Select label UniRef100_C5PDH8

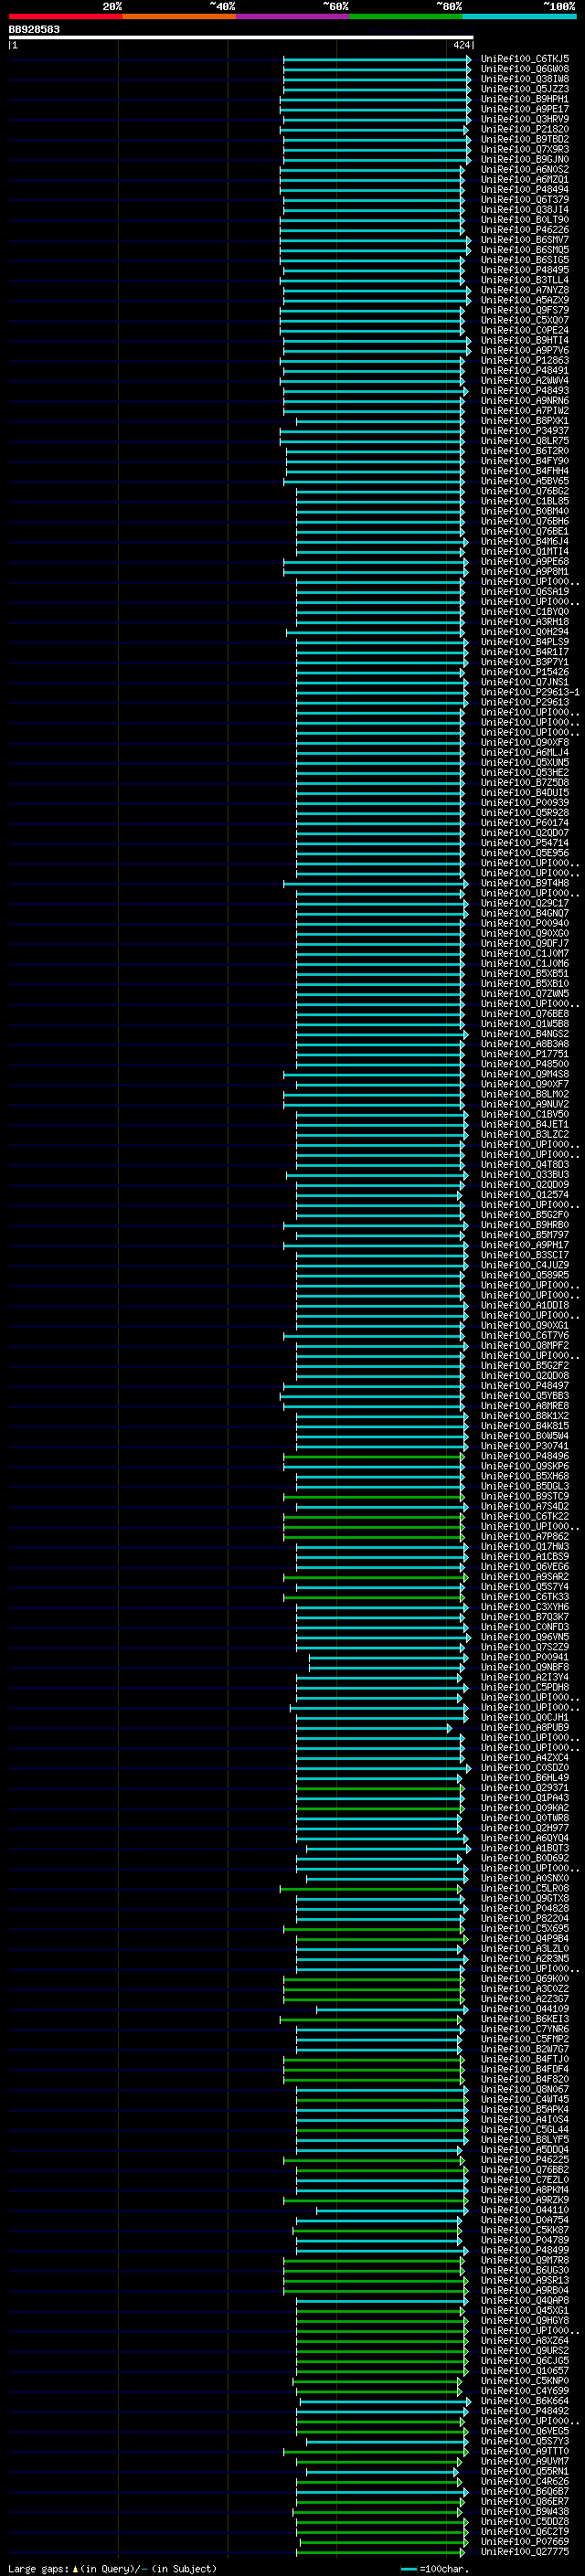[x=525, y=1687]
